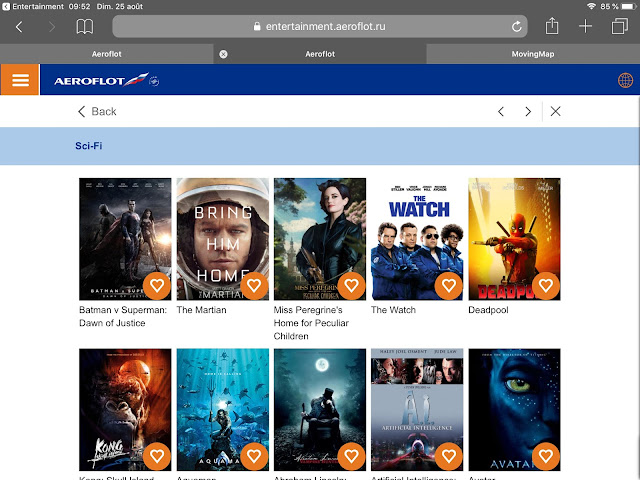Tap the Wi-Fi status icon
The width and height of the screenshot is (640, 480).
591,6
